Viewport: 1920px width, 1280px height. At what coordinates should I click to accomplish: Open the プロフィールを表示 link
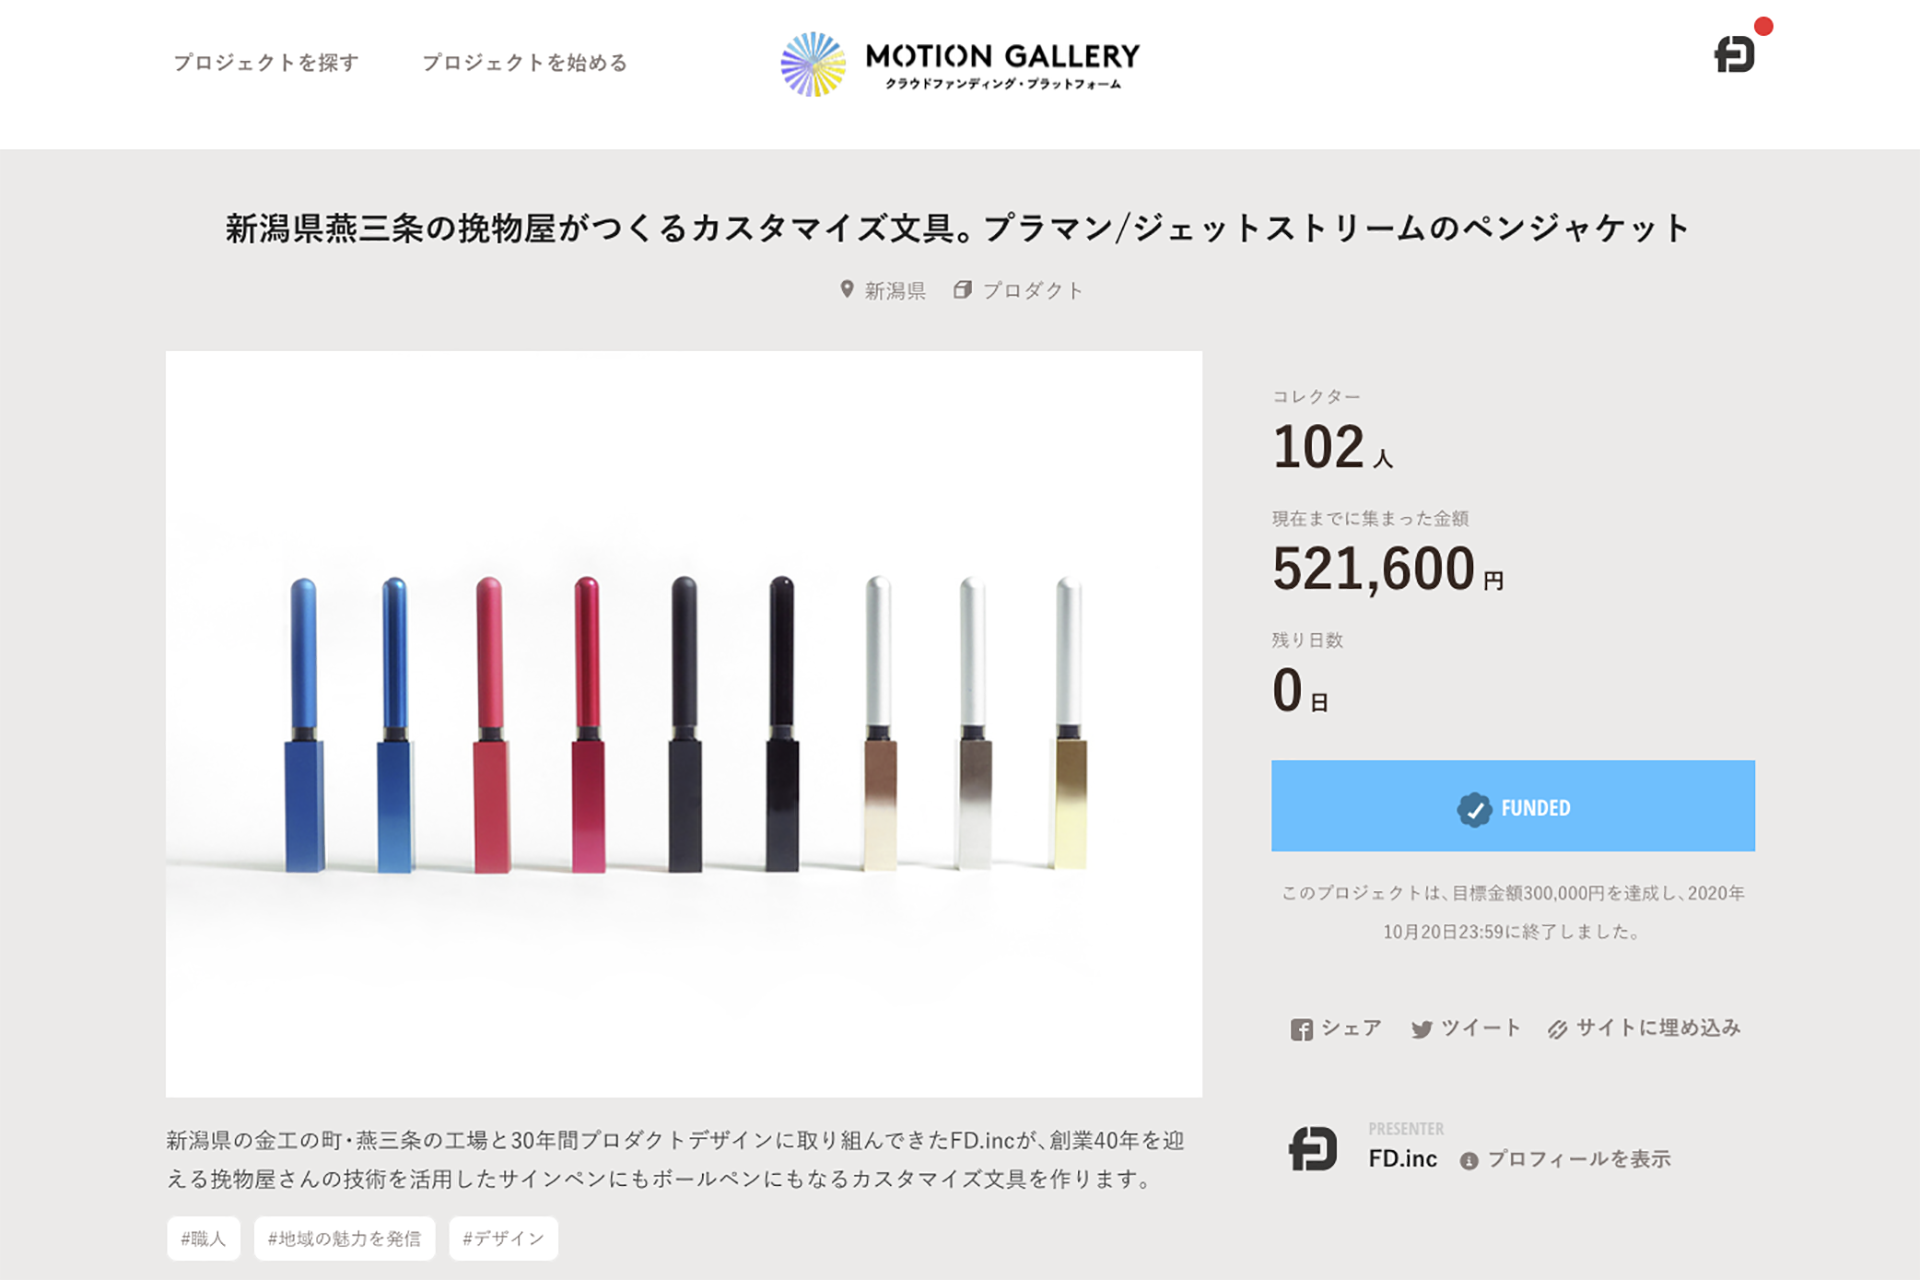pyautogui.click(x=1579, y=1159)
